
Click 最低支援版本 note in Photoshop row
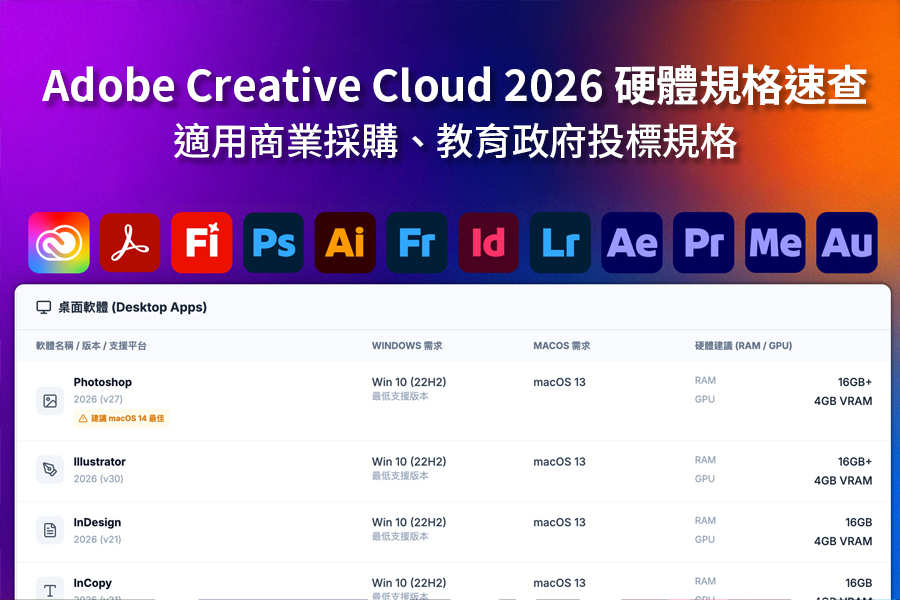coord(400,396)
